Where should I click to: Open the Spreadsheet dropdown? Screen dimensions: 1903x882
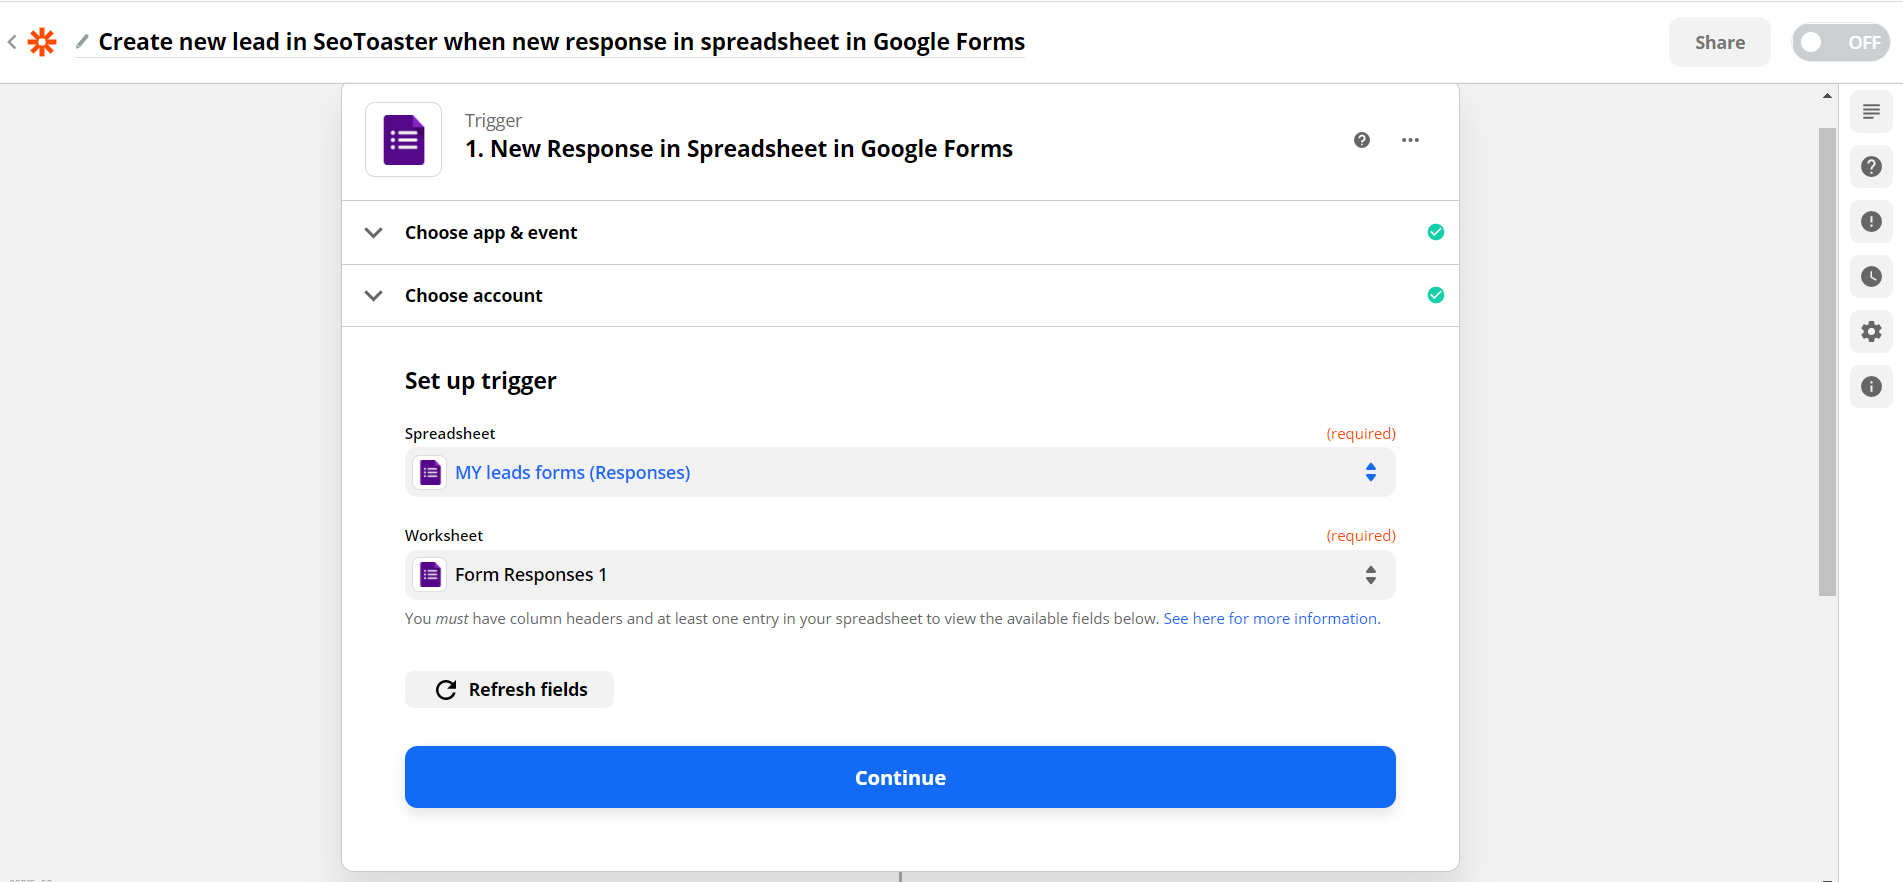[x=899, y=473]
